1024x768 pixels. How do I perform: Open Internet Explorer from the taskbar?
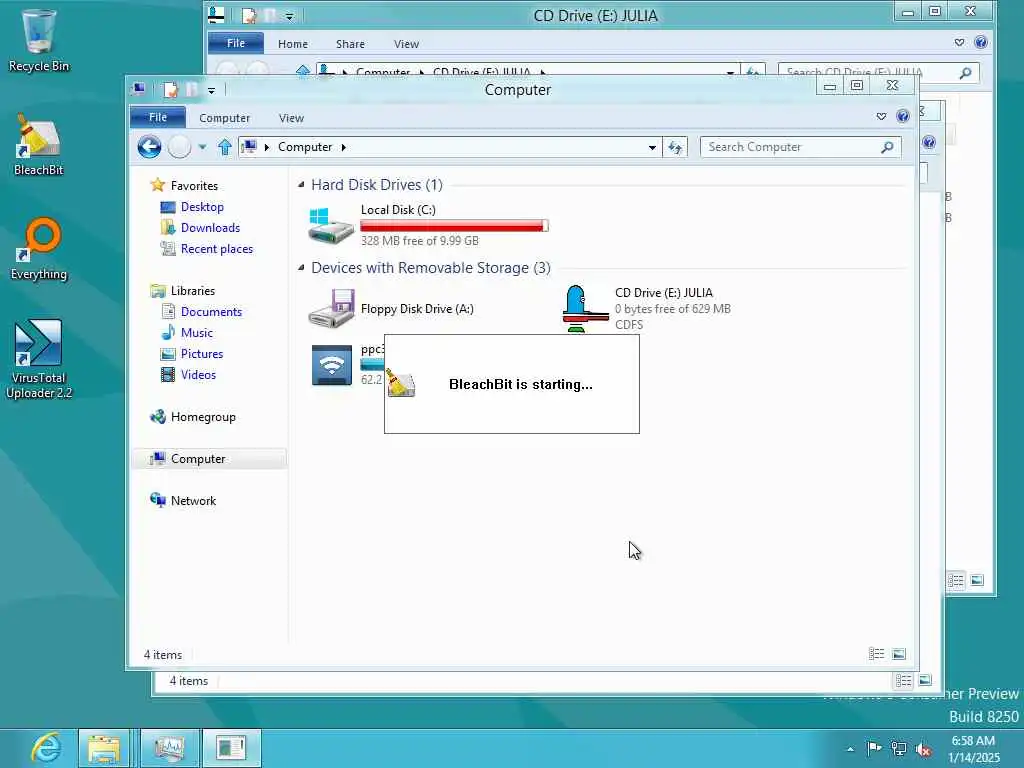click(46, 748)
